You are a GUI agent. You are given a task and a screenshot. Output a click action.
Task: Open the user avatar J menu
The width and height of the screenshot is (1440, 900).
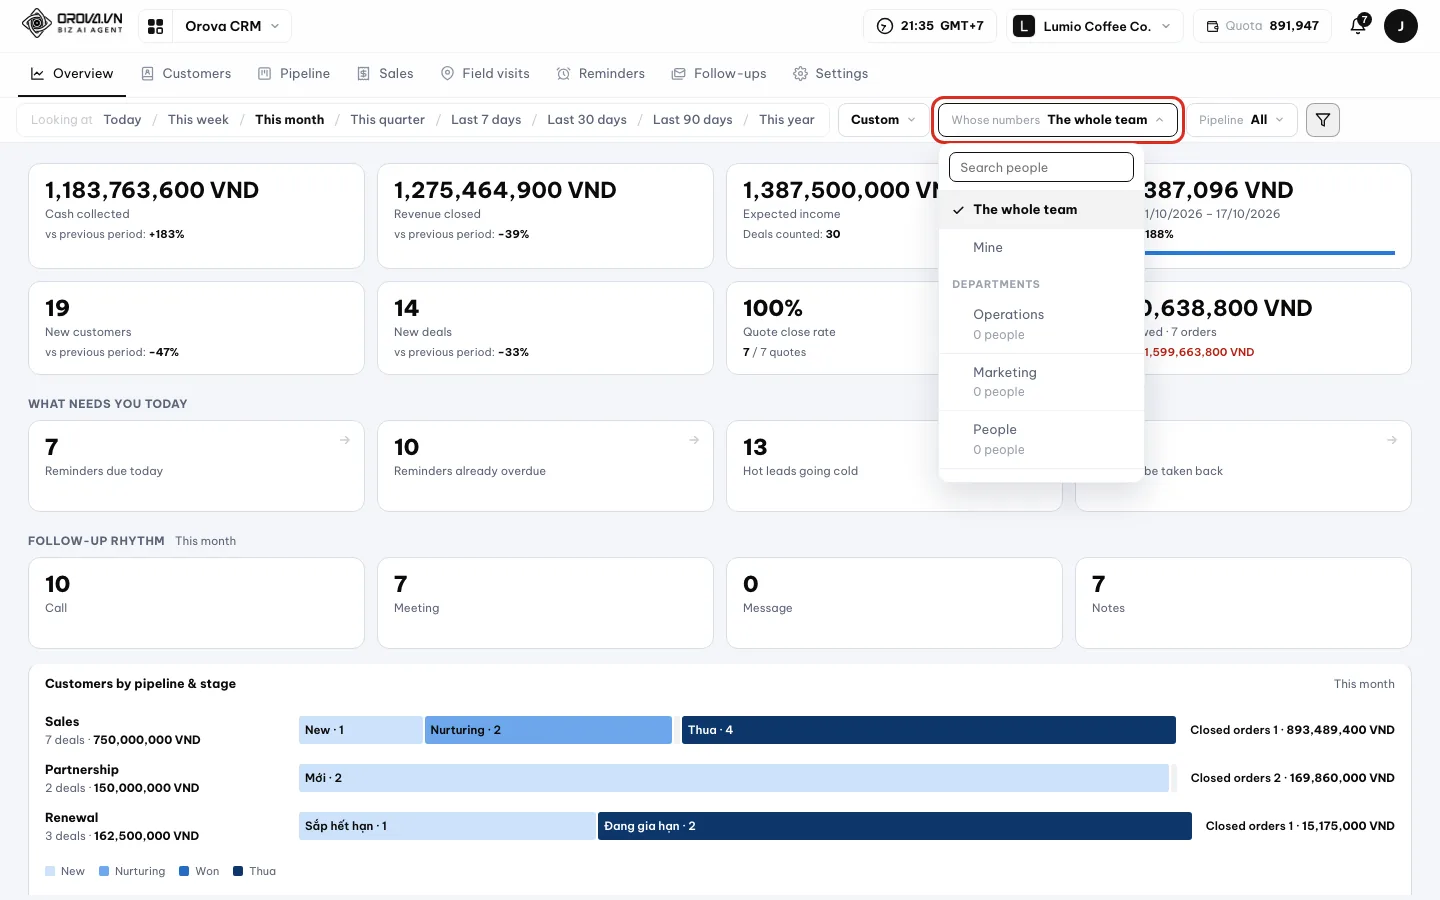click(x=1400, y=26)
